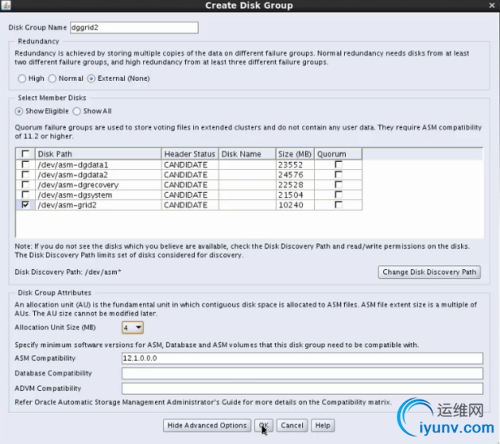Check the /dev/asm-dgrecovery disk checkbox

click(25, 184)
